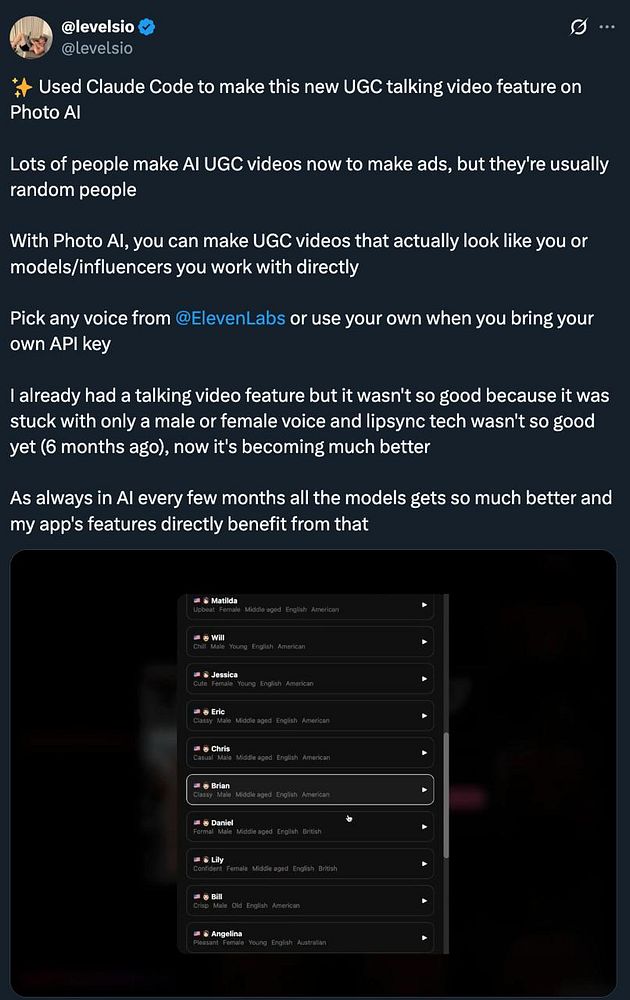Play the Chris voice preview
Image resolution: width=630 pixels, height=1000 pixels.
point(424,753)
